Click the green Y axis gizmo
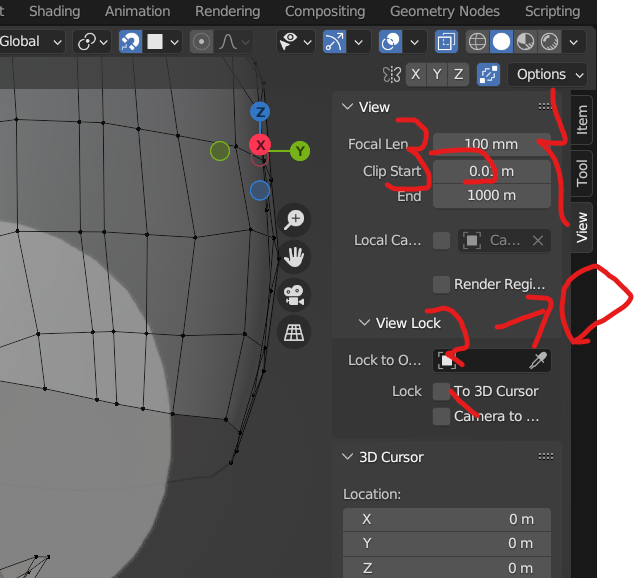The height and width of the screenshot is (578, 636). coord(300,151)
